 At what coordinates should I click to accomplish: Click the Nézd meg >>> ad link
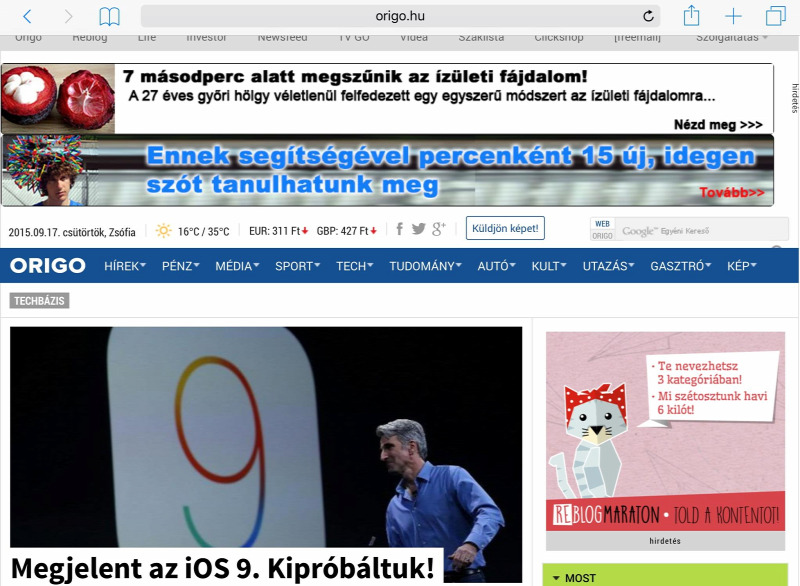(718, 124)
